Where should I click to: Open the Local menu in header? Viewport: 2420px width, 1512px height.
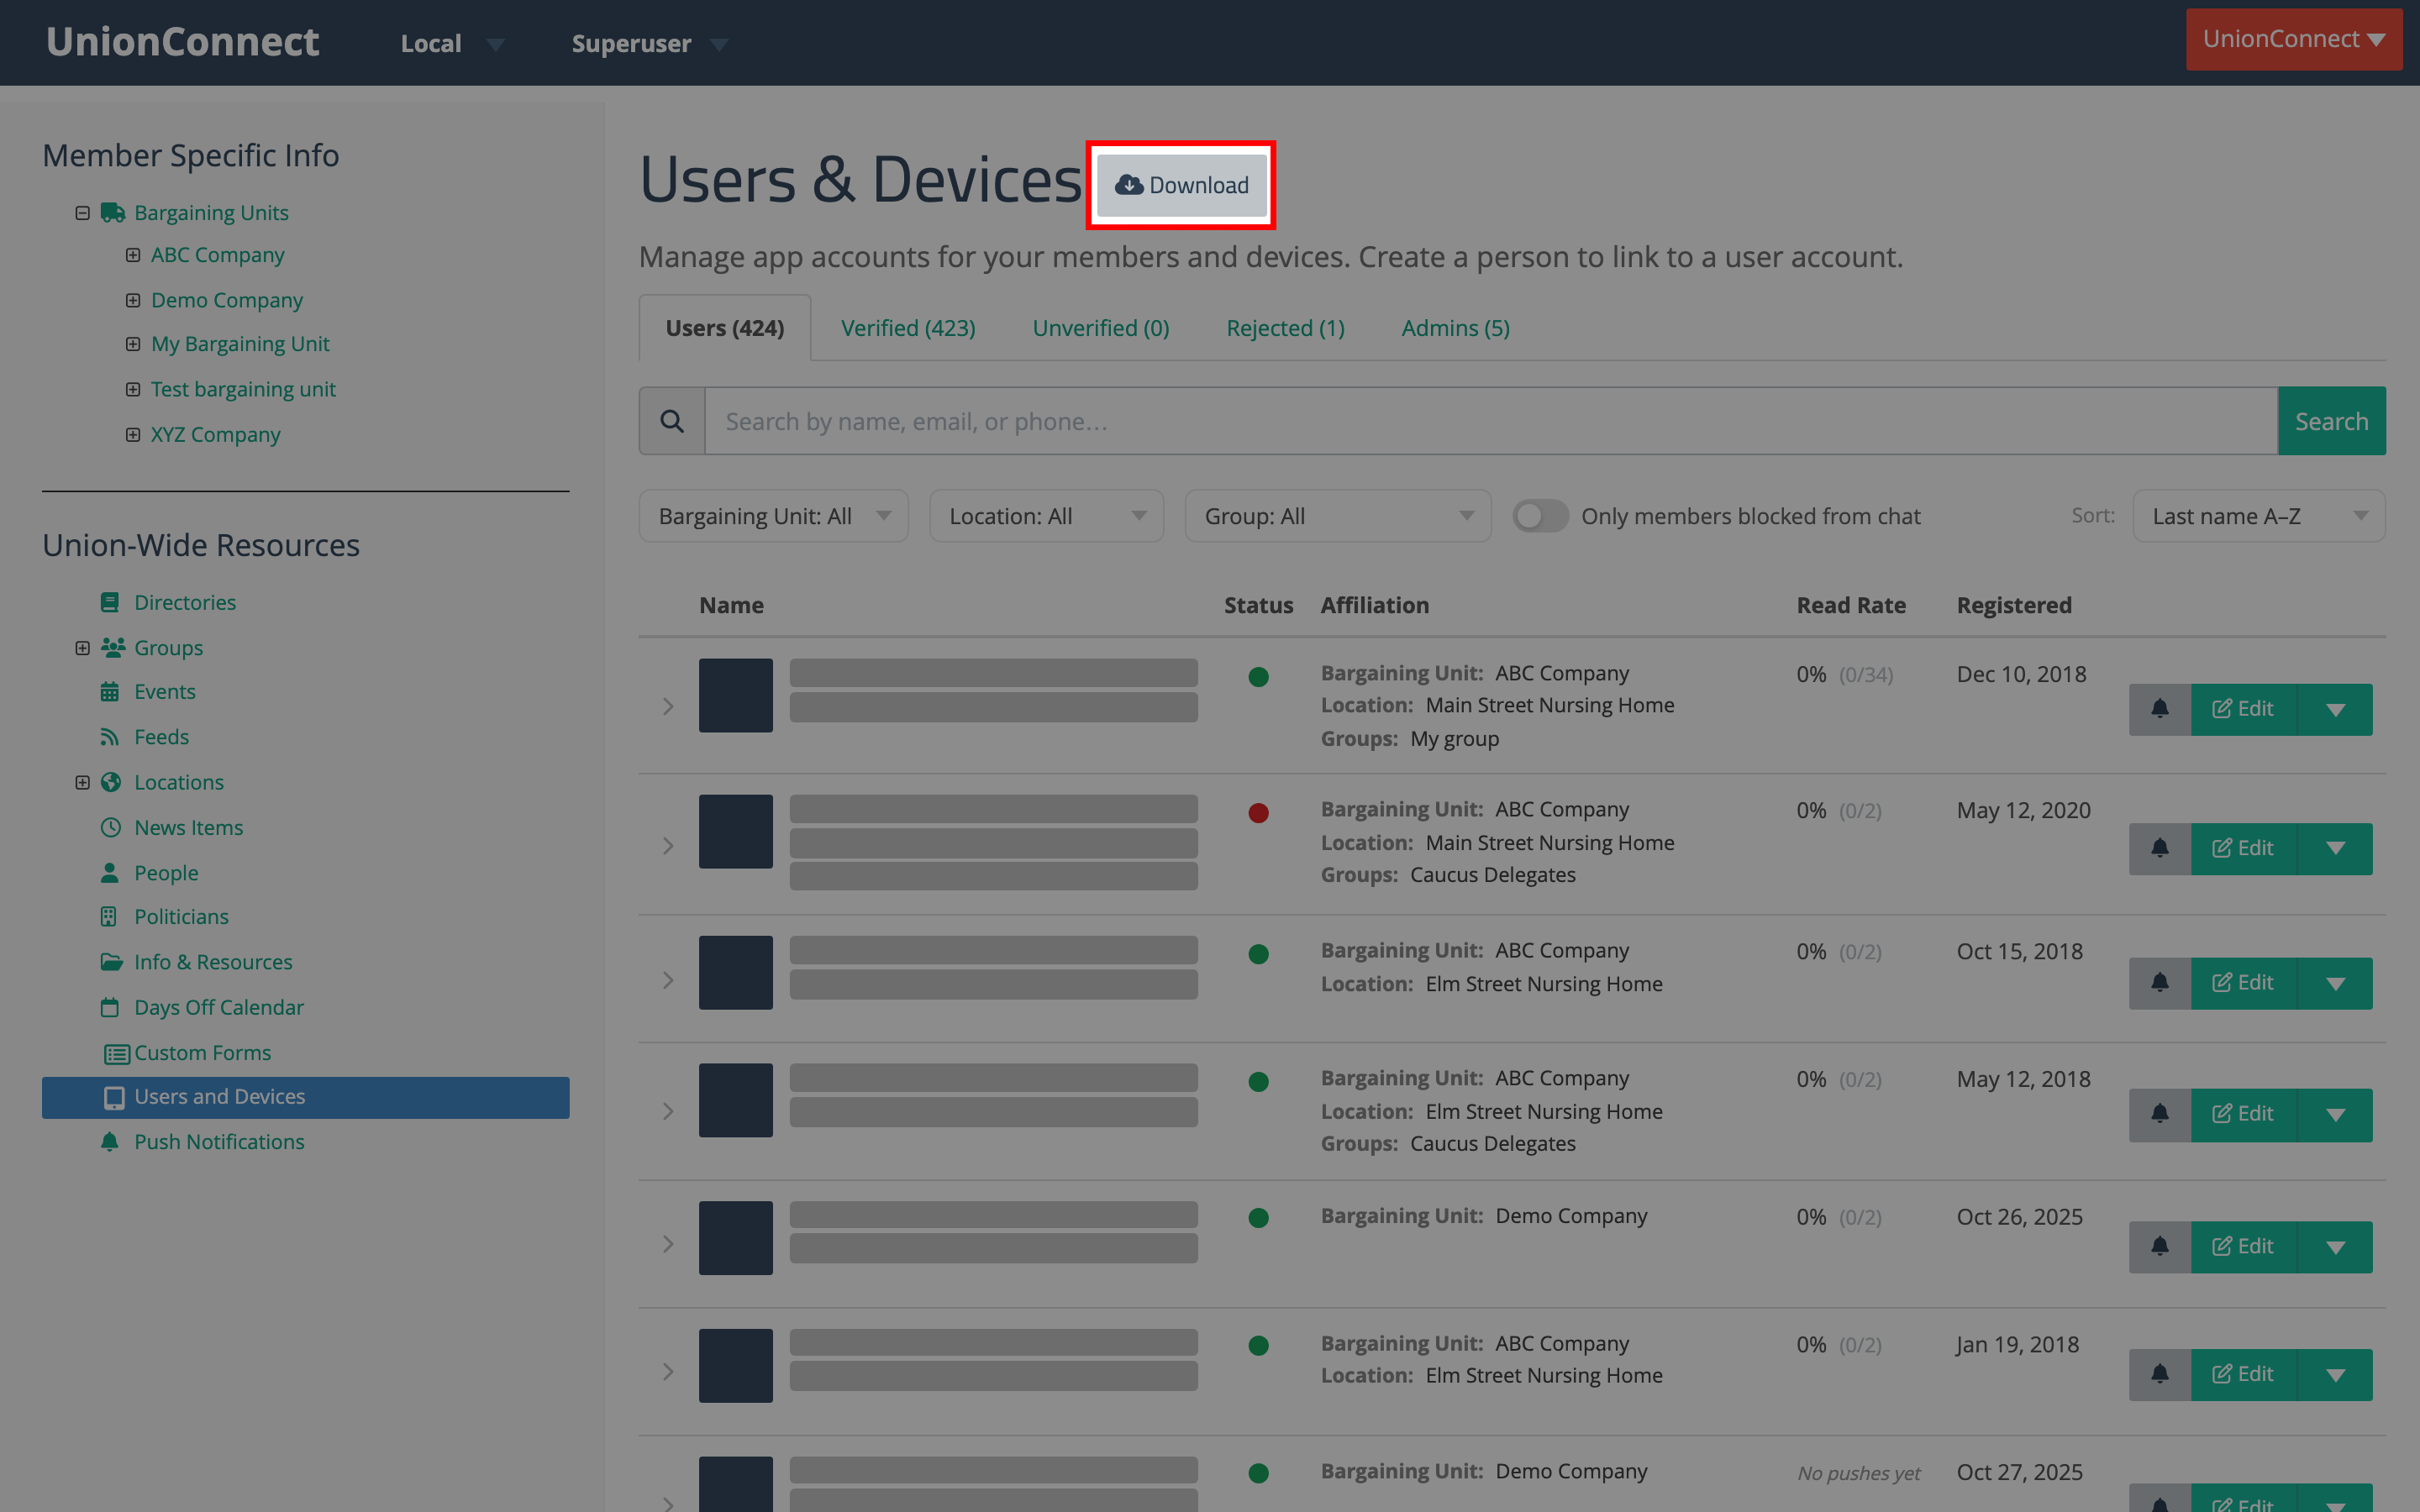(452, 43)
